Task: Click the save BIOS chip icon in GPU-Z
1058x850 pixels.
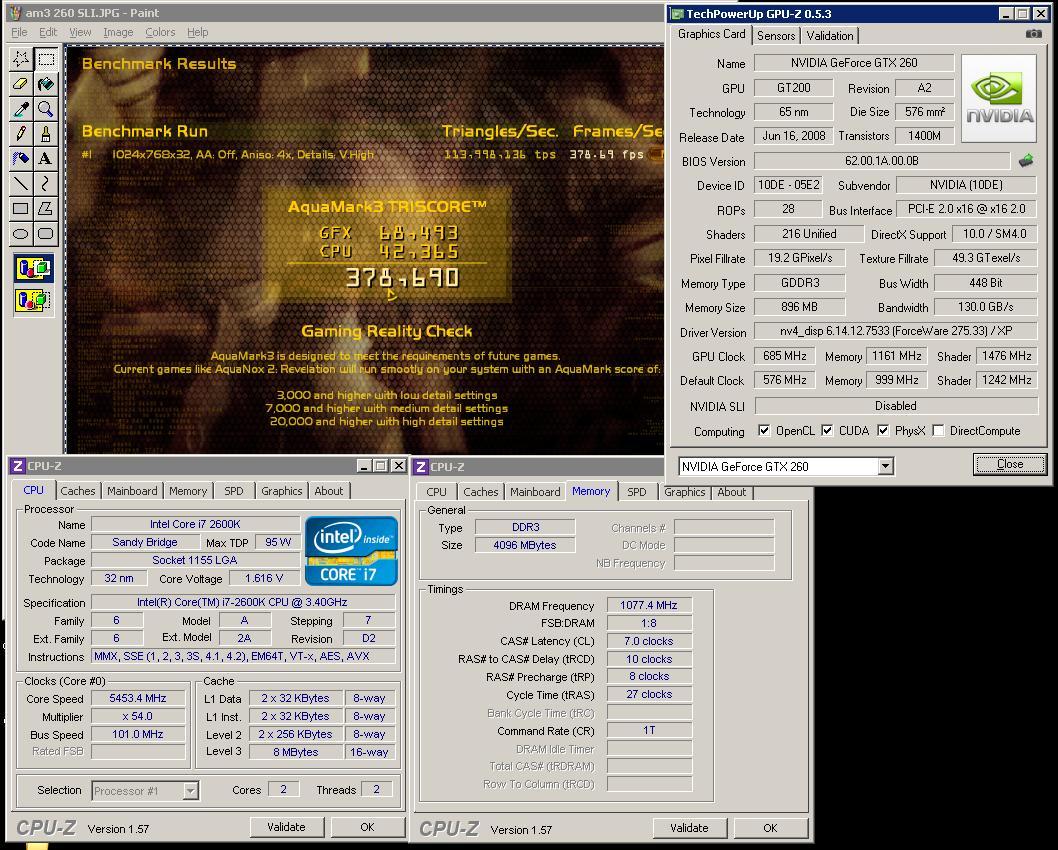Action: [1026, 161]
